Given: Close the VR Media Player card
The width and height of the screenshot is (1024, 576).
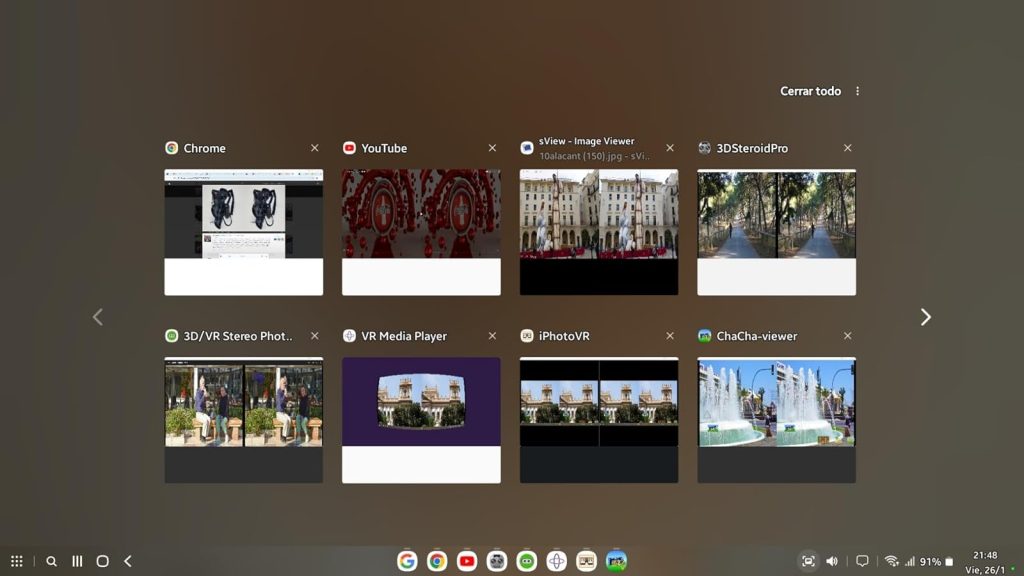Looking at the screenshot, I should pyautogui.click(x=492, y=336).
